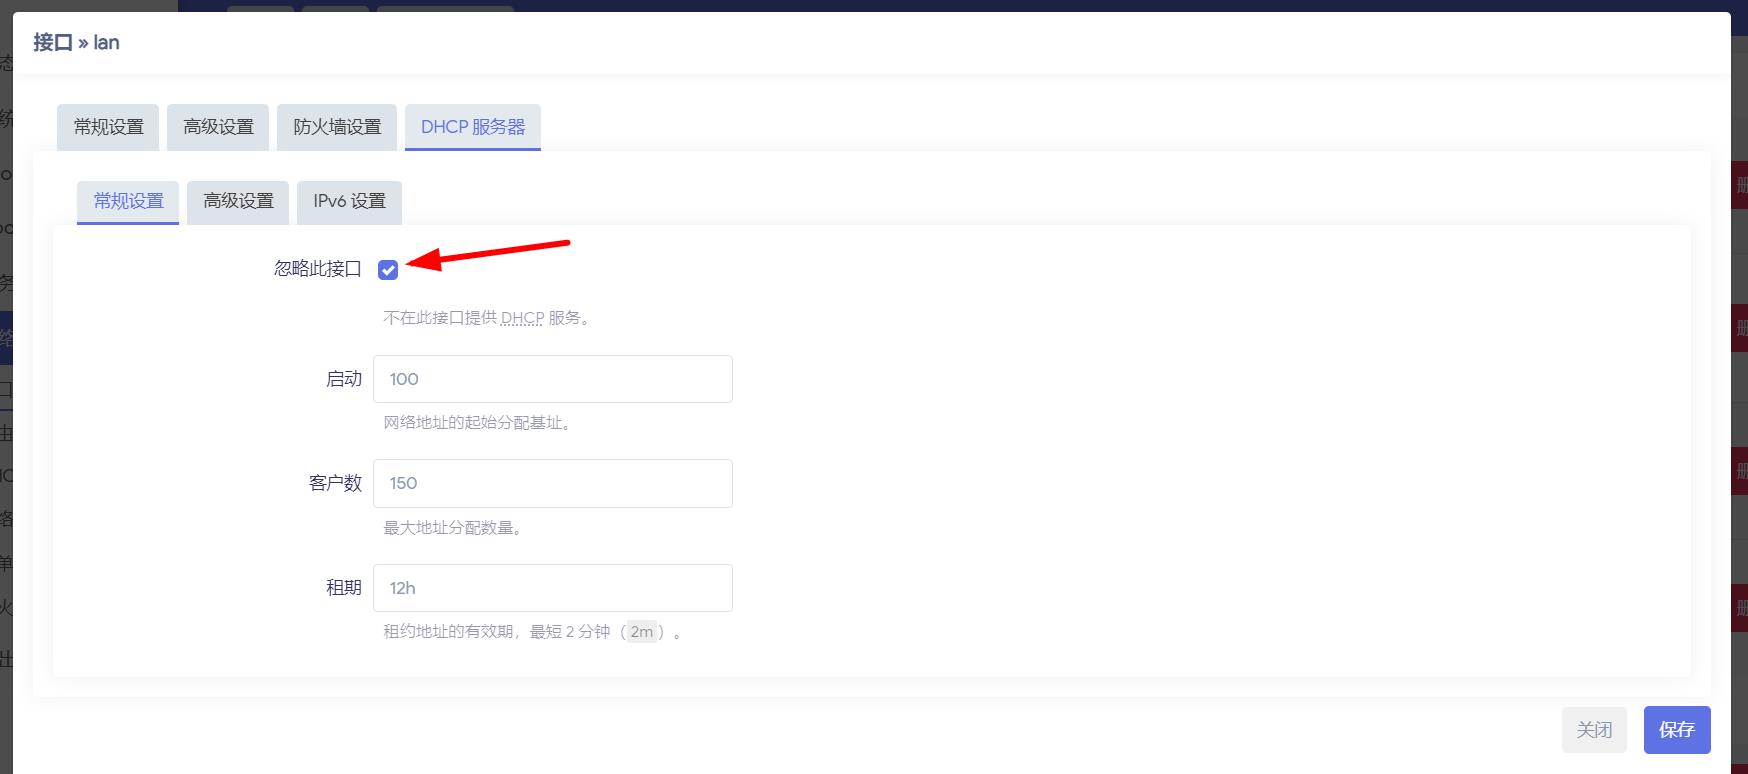Open the IPv6 设置 sub-tab
The height and width of the screenshot is (774, 1748).
click(x=349, y=202)
